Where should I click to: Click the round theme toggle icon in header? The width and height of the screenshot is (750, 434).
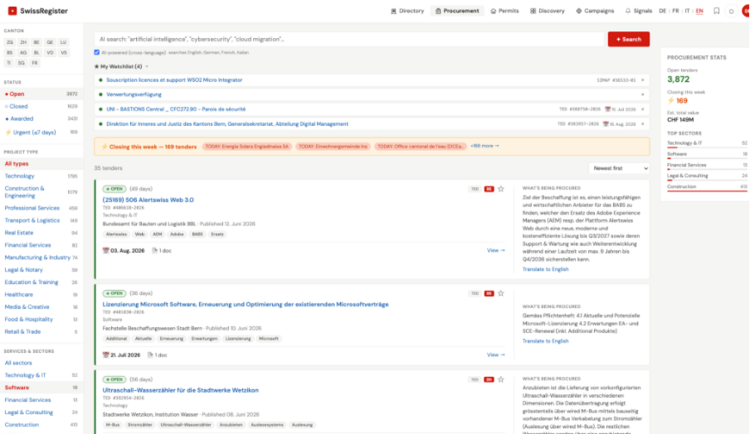[731, 11]
